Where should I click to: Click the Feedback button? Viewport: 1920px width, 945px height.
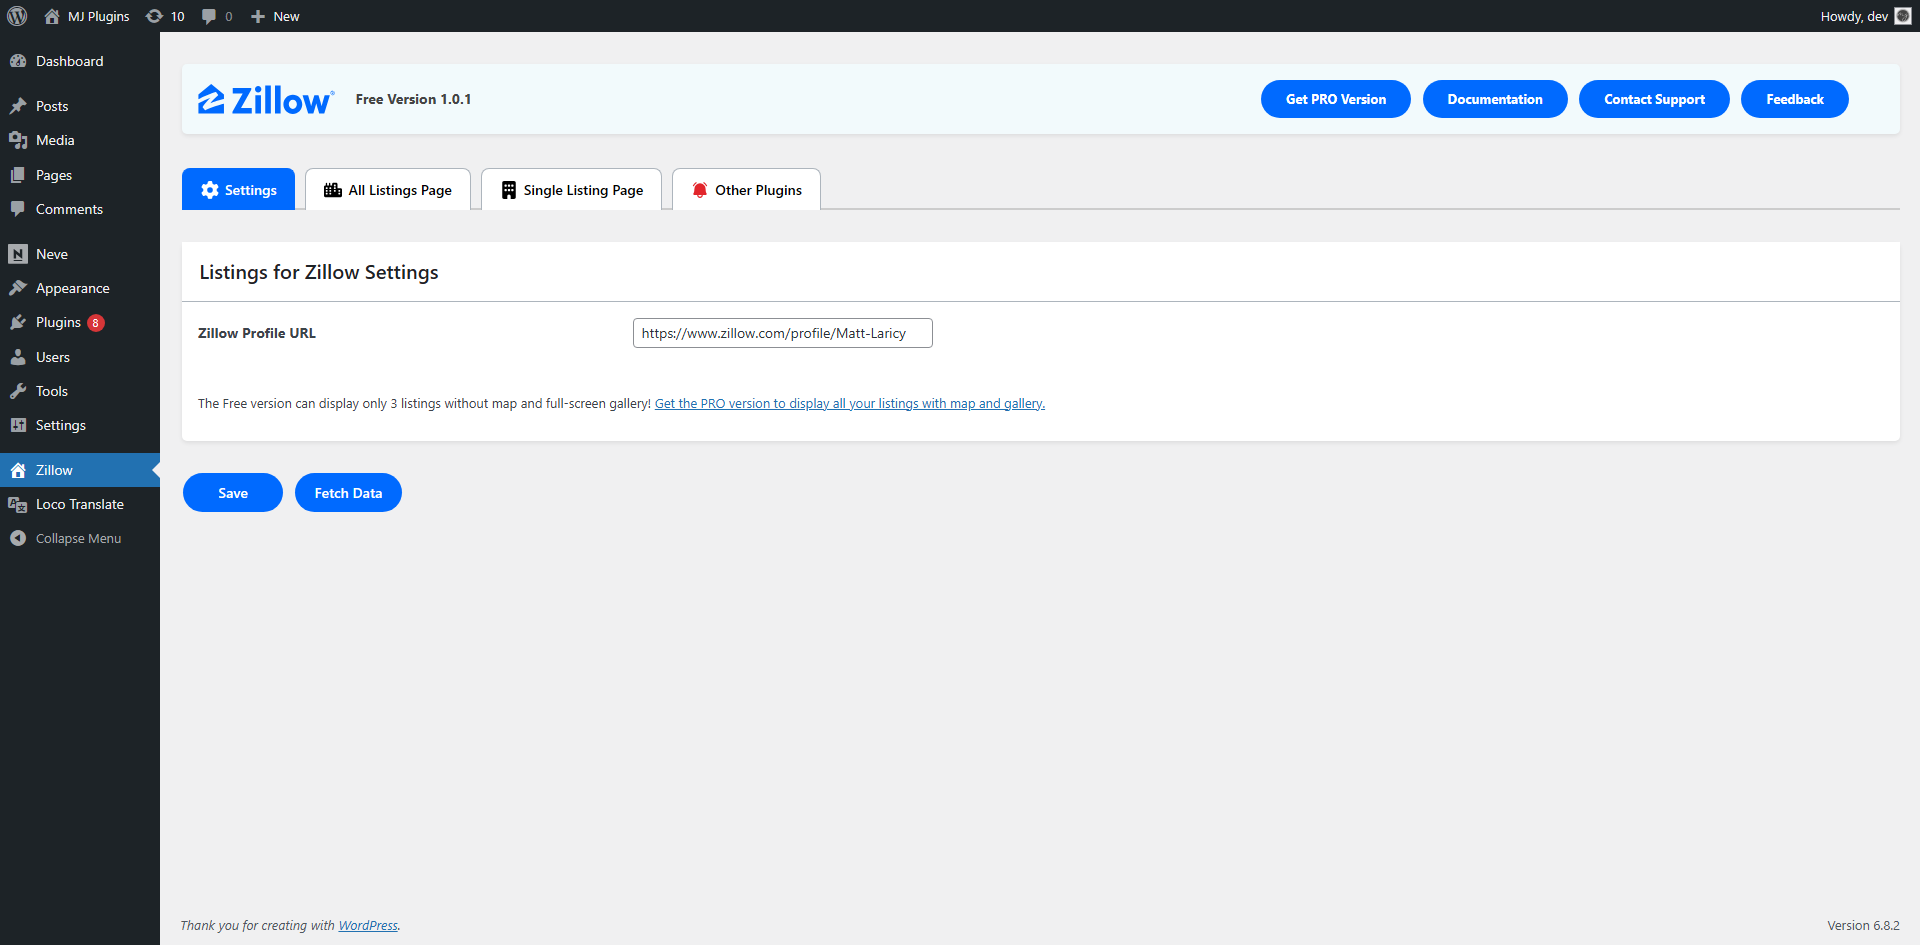tap(1795, 99)
